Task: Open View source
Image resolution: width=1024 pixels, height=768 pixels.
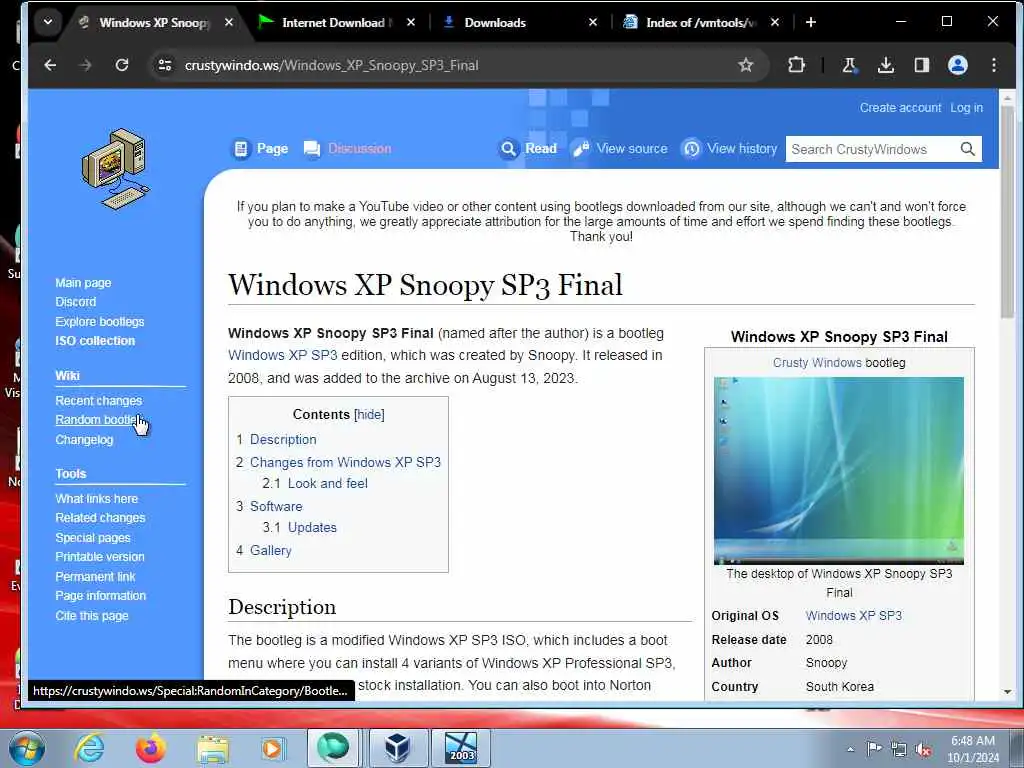Action: (619, 149)
